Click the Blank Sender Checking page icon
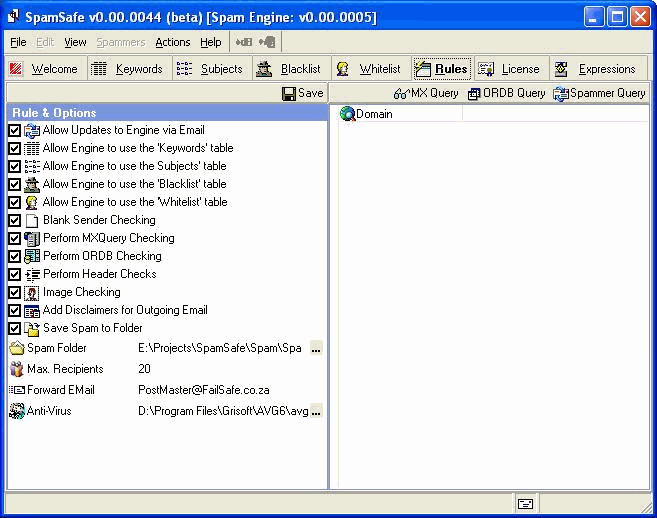Screen dimensions: 657x518 point(32,220)
